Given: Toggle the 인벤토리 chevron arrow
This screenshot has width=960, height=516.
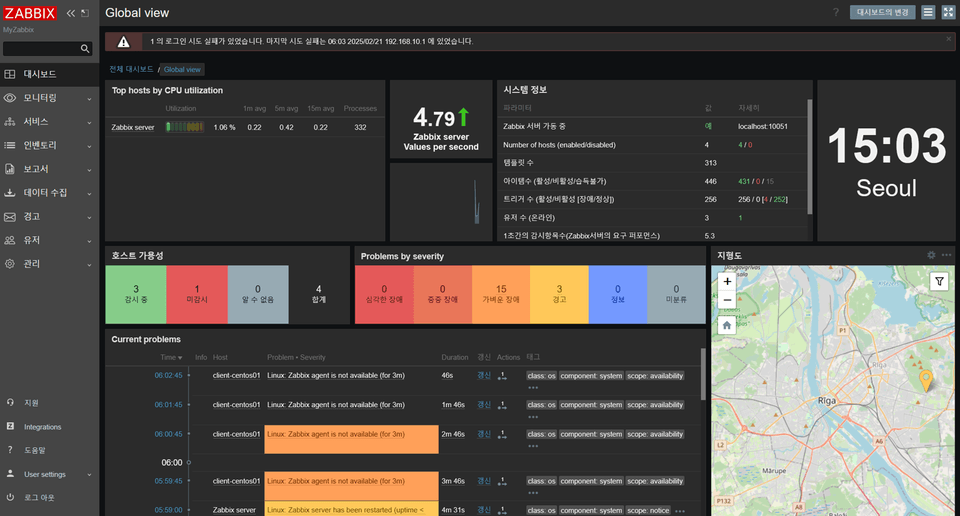Looking at the screenshot, I should 89,146.
